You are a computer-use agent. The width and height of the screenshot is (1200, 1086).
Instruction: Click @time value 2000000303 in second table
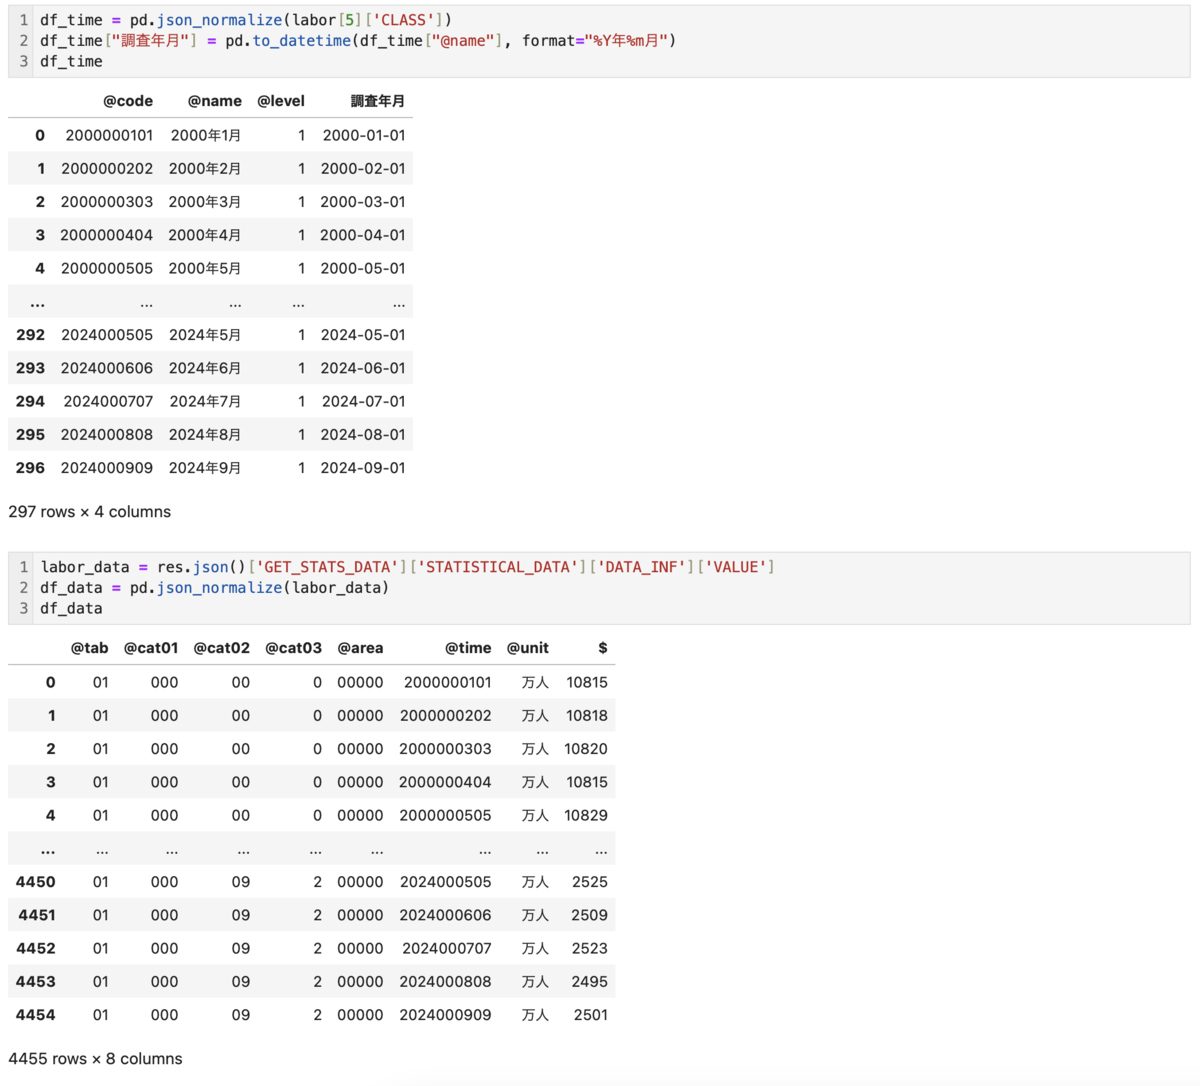(445, 749)
